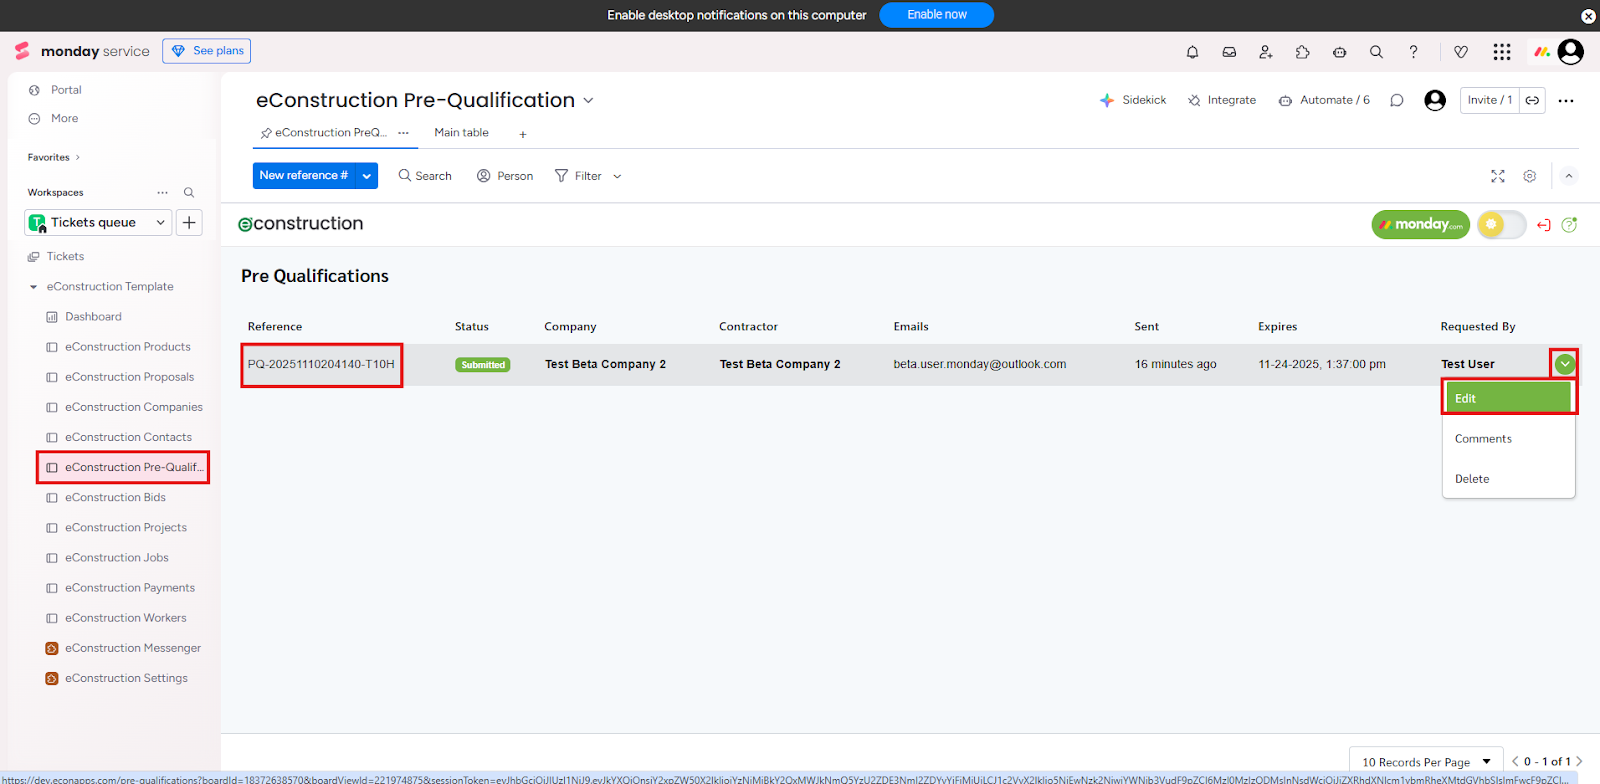Collapse the eConstruction Template folder
The height and width of the screenshot is (784, 1600).
(33, 287)
